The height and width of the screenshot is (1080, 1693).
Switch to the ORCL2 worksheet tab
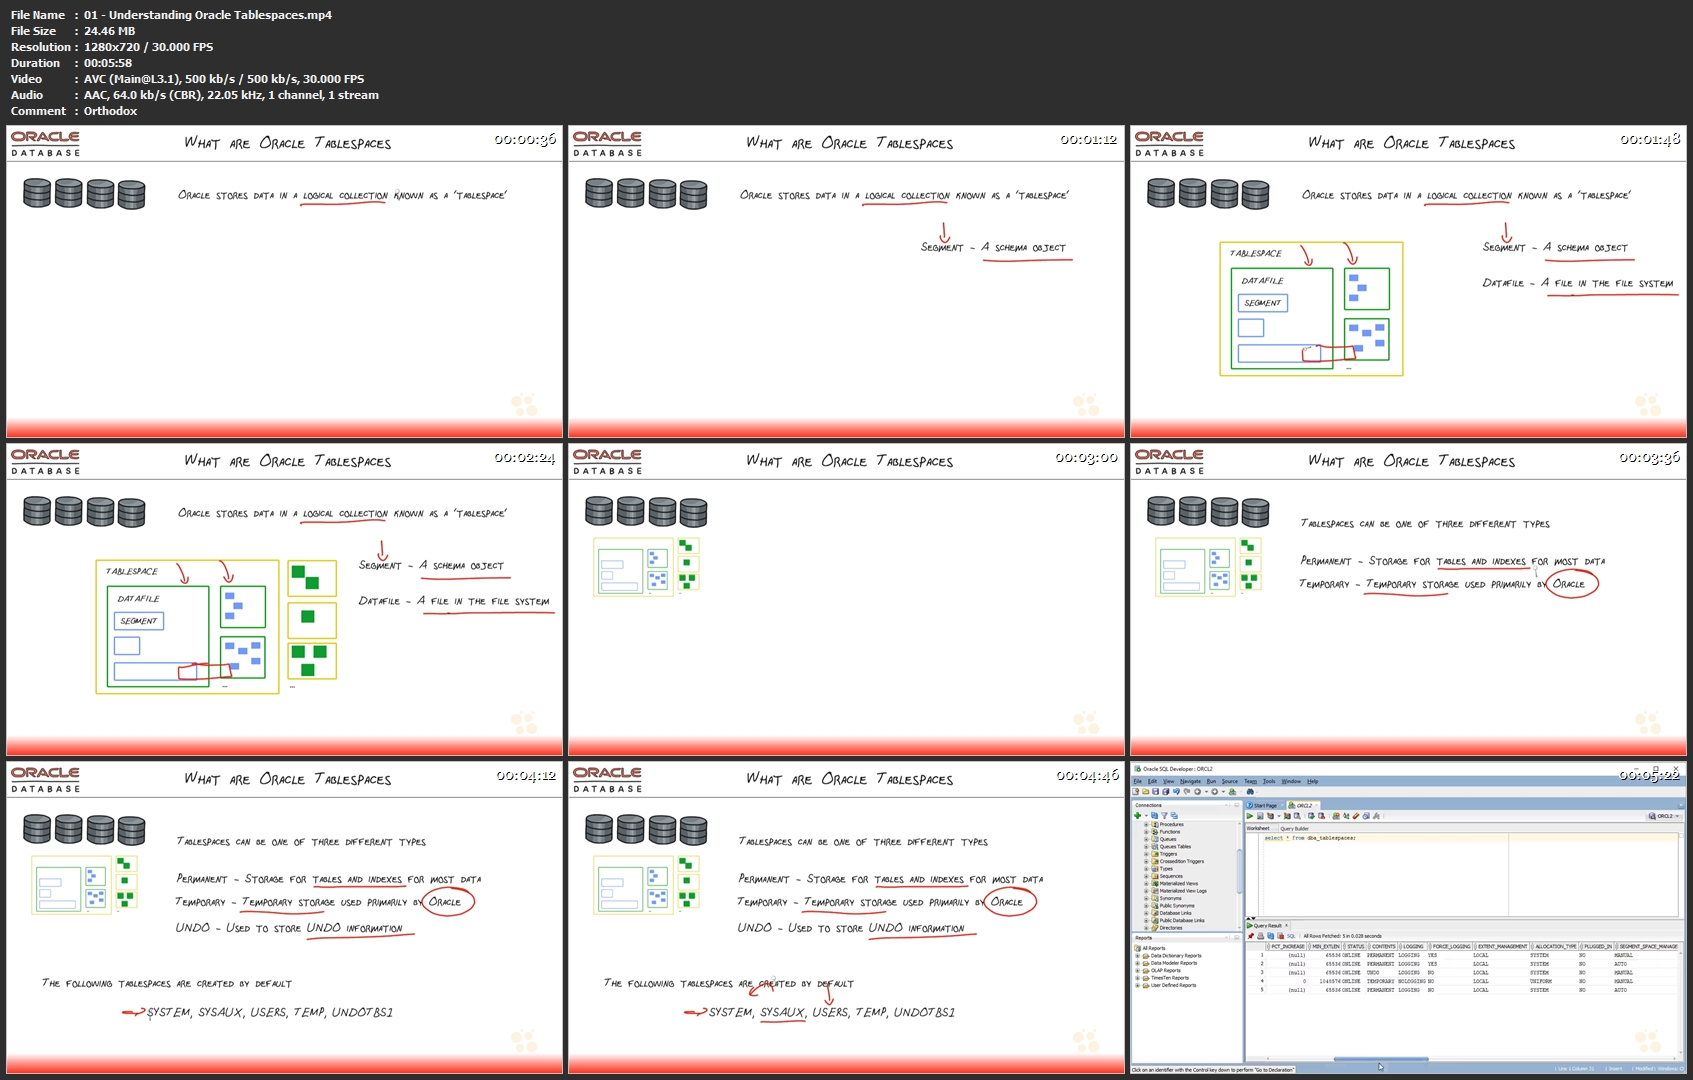[1303, 805]
